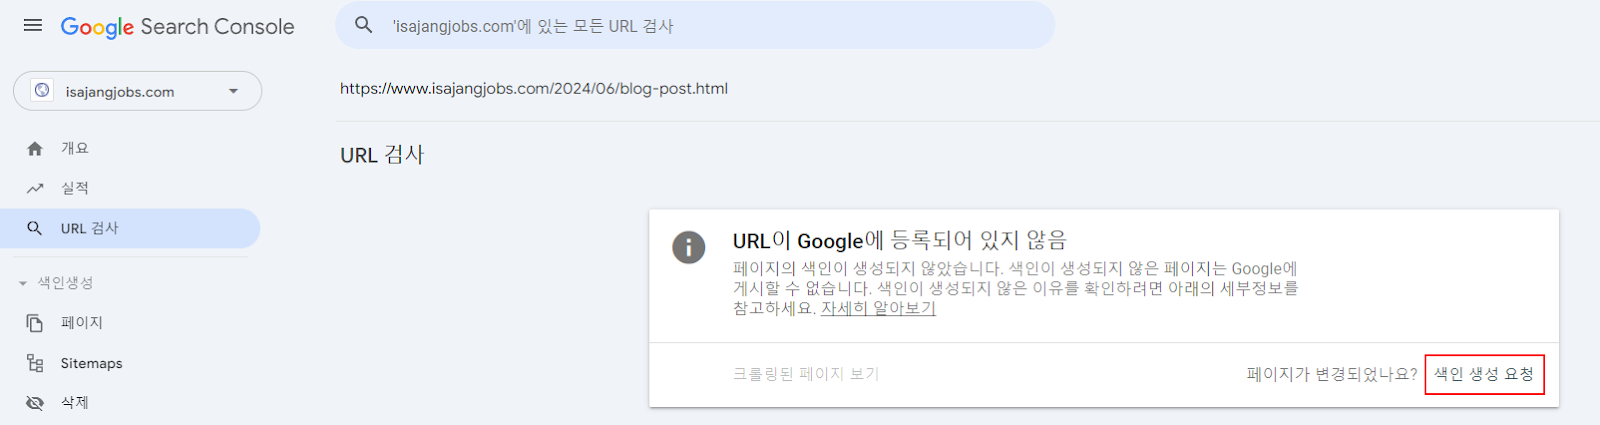Viewport: 1600px width, 425px height.
Task: Click the pages icon beside 페이지
Action: 35,323
